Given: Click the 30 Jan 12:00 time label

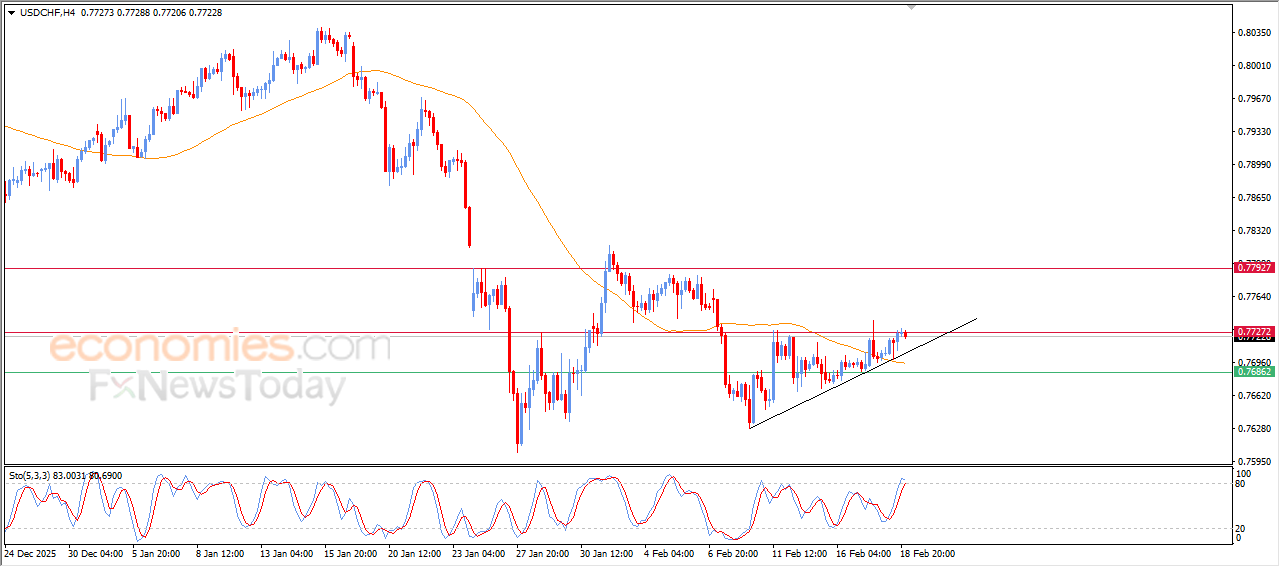Looking at the screenshot, I should 608,552.
